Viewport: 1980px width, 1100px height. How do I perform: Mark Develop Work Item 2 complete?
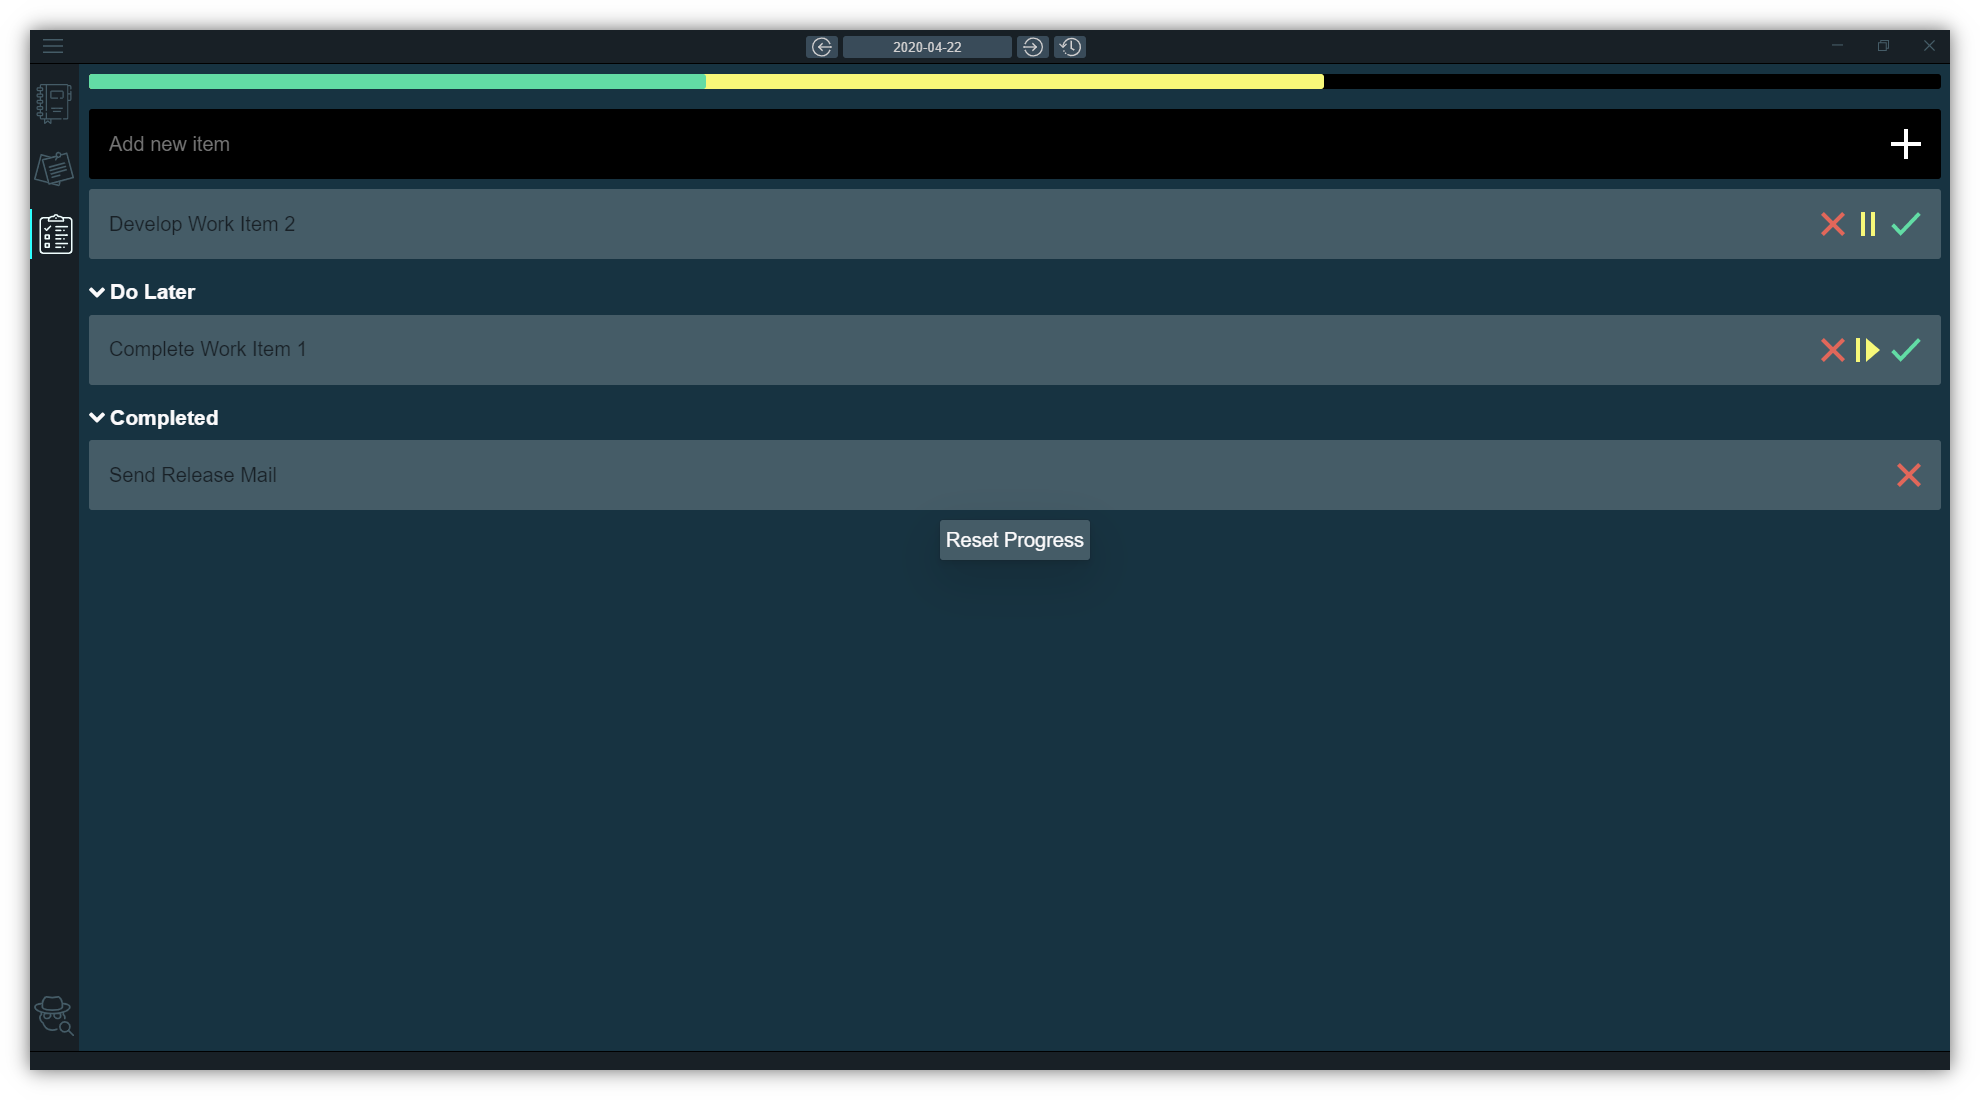point(1906,224)
